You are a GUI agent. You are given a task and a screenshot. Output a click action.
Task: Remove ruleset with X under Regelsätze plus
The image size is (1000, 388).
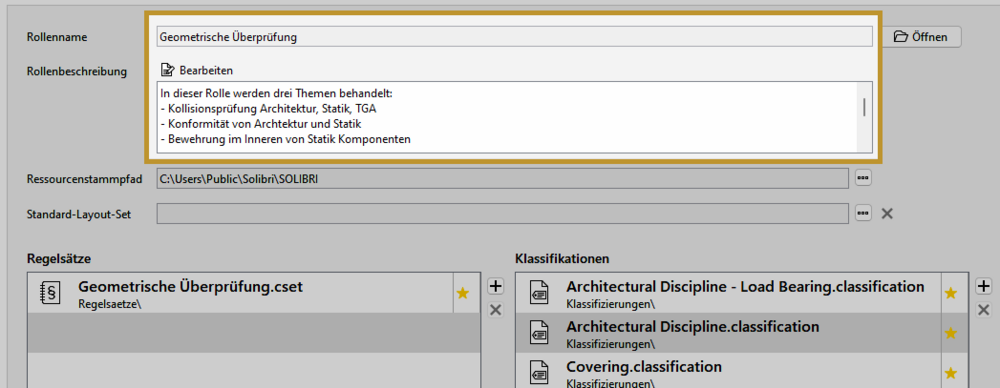496,310
